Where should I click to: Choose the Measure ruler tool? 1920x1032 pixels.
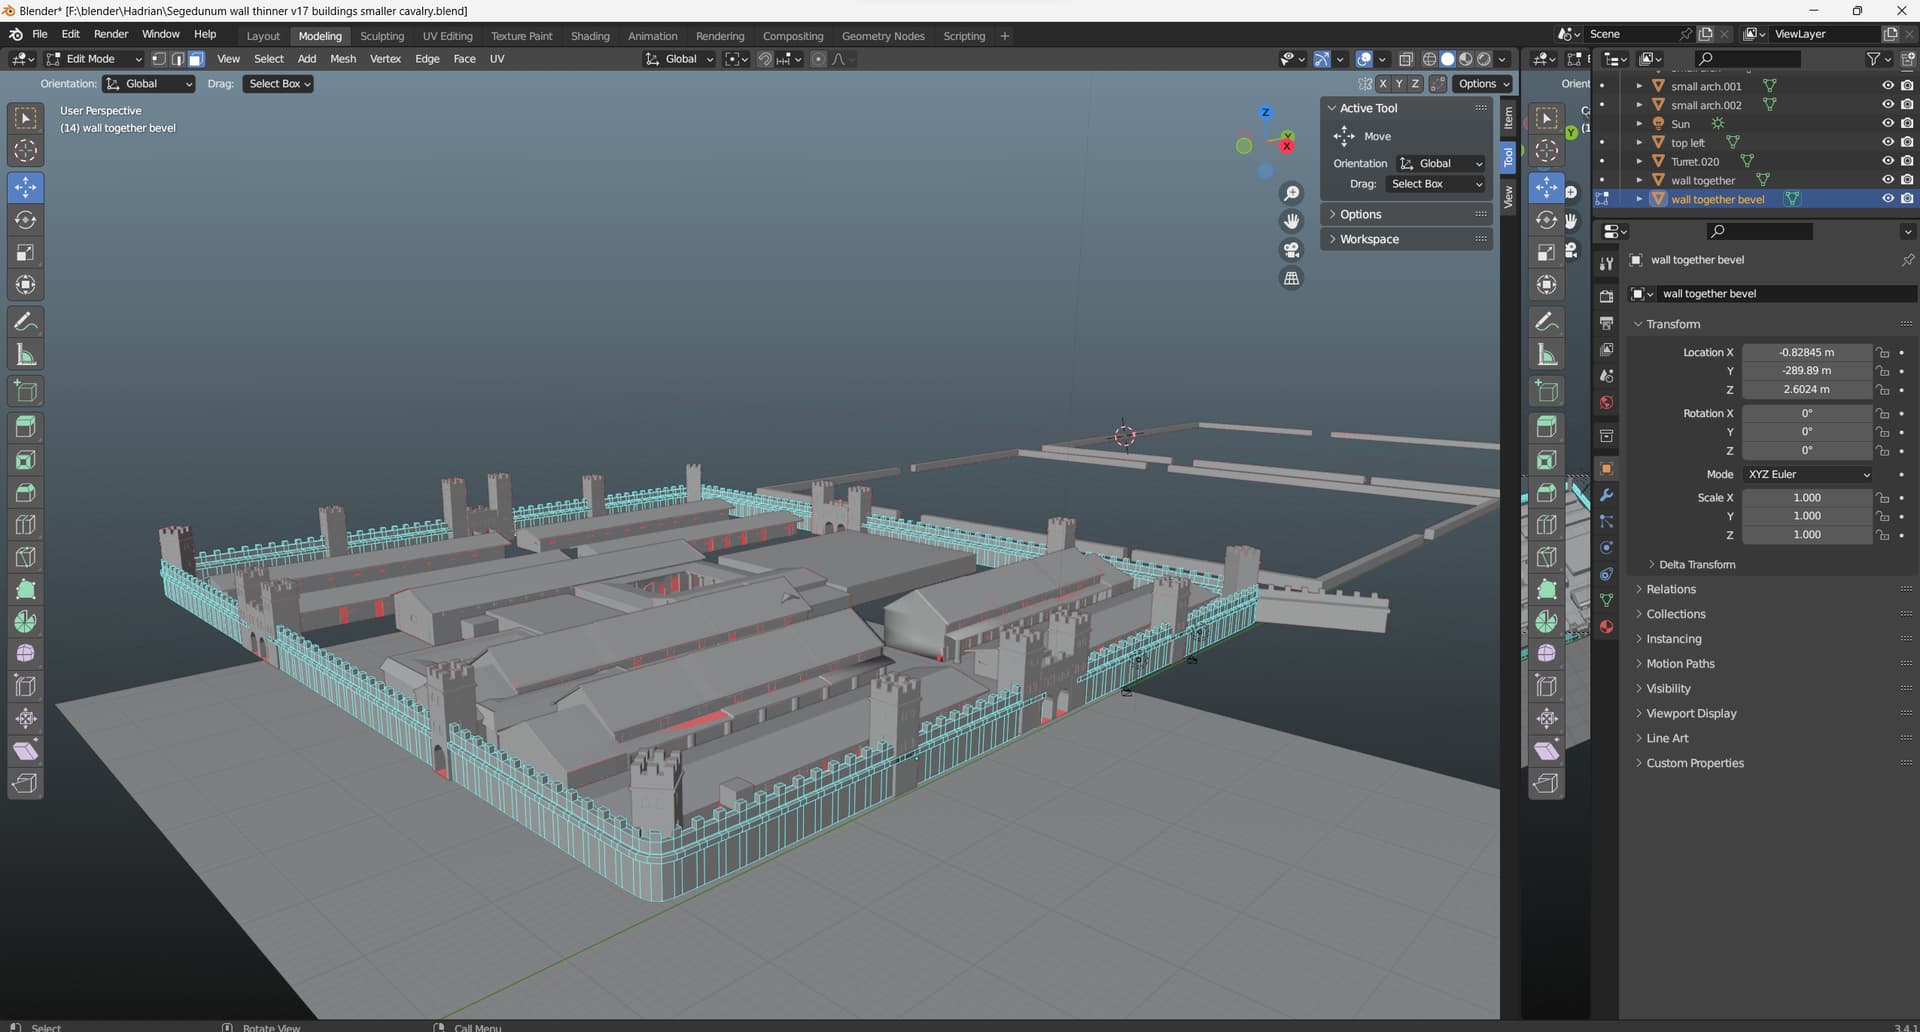click(x=26, y=355)
